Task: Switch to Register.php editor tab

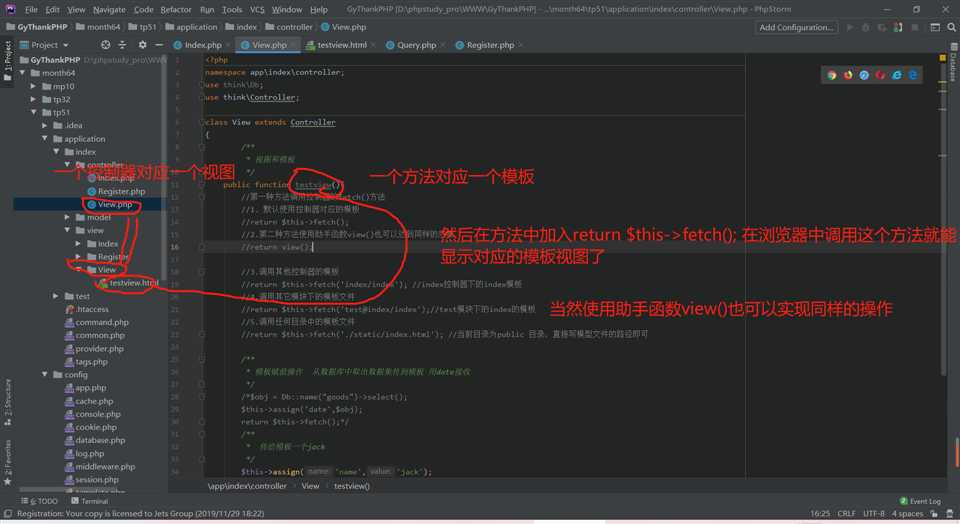Action: point(489,45)
